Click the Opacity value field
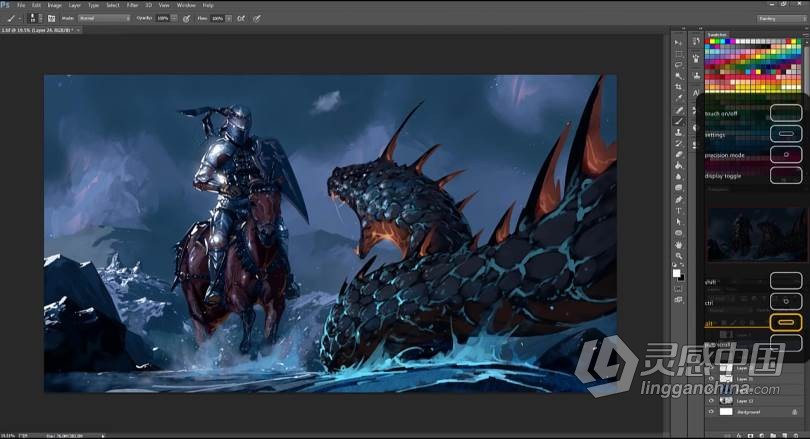The height and width of the screenshot is (439, 810). pyautogui.click(x=163, y=18)
